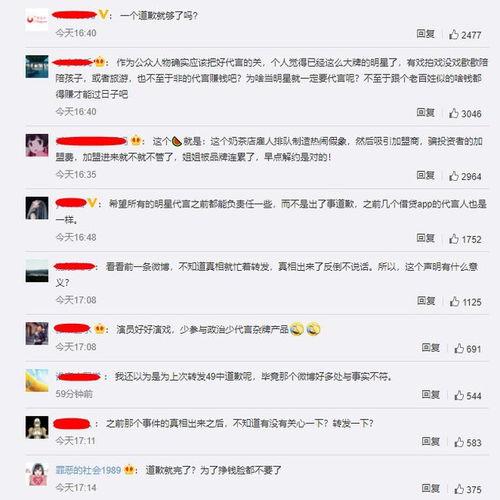Like the comment with 375 likes
The width and height of the screenshot is (500, 500).
pos(459,489)
